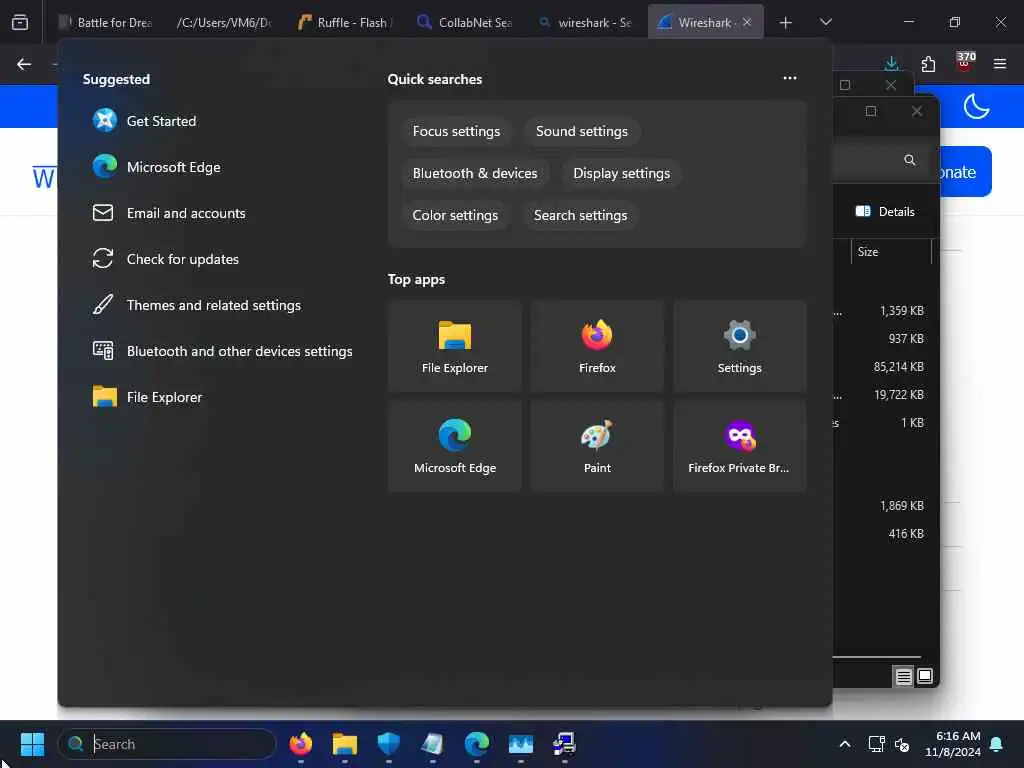The image size is (1024, 768).
Task: Select Search settings quick search
Action: (580, 215)
